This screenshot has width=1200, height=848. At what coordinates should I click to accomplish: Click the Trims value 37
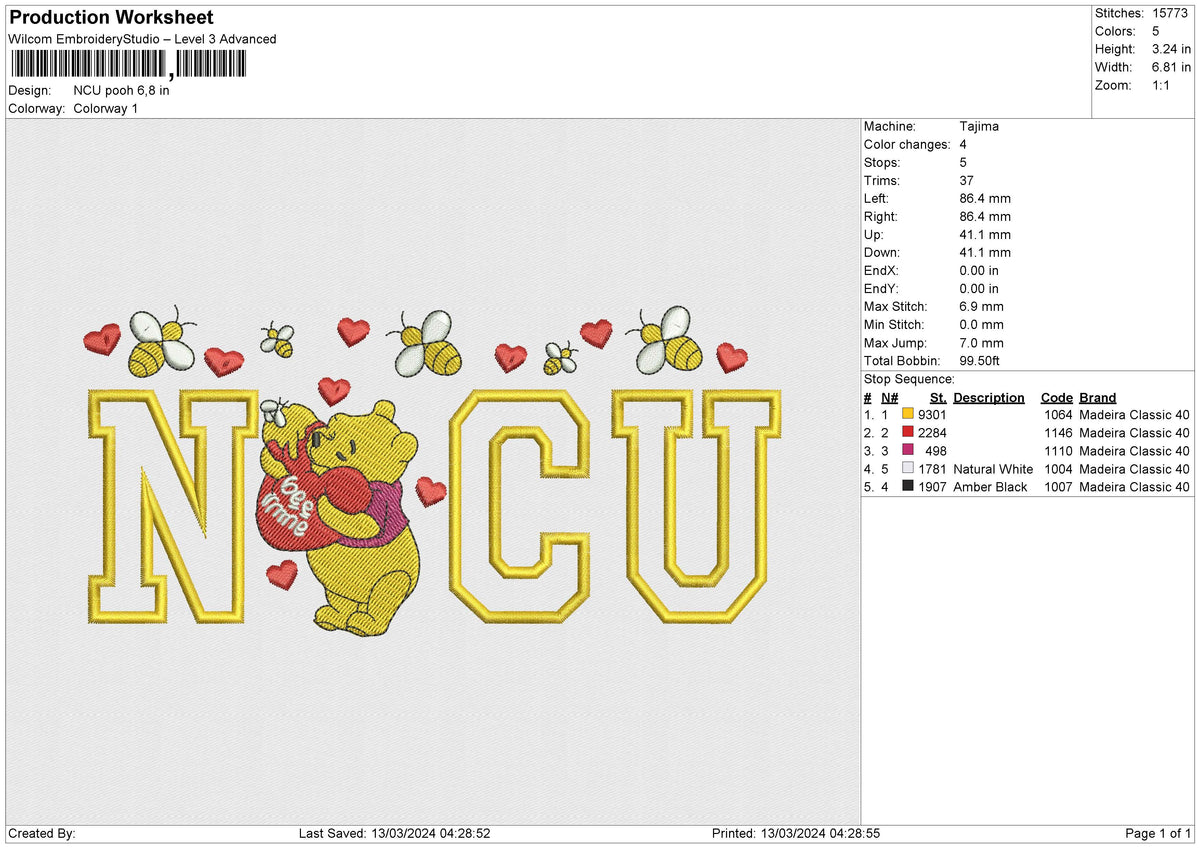point(967,180)
